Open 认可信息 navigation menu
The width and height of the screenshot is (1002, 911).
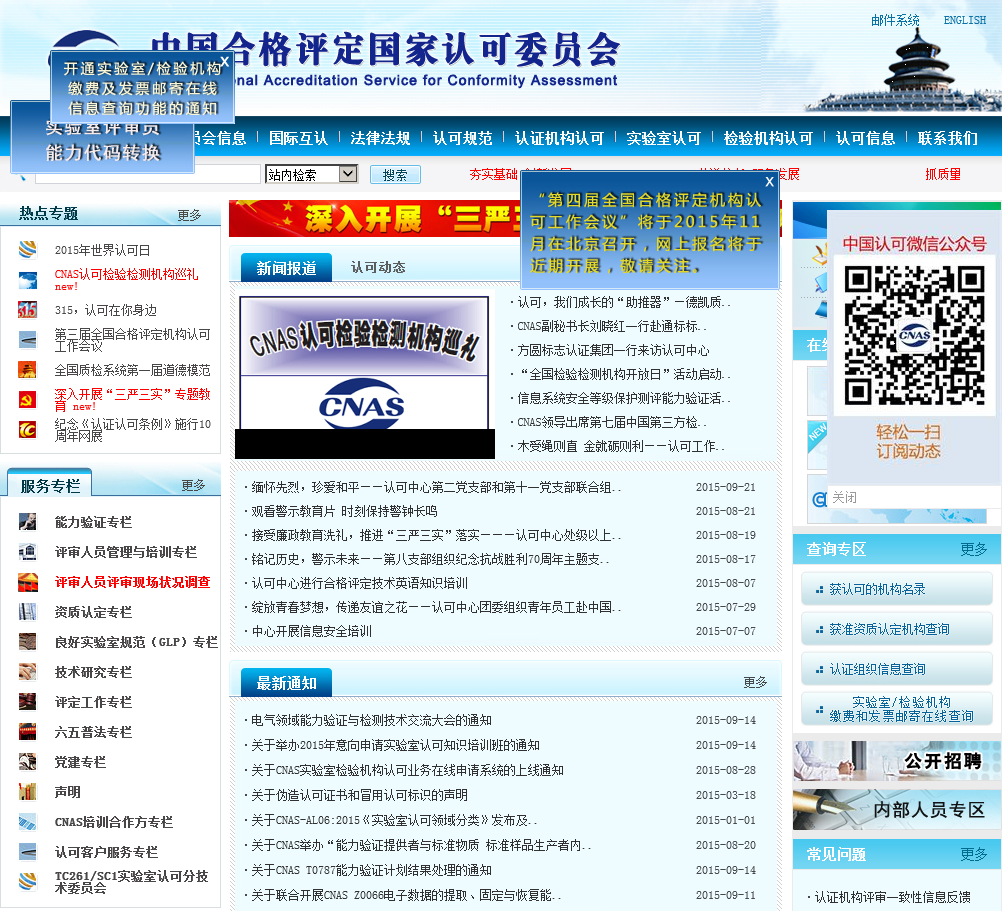coord(865,138)
